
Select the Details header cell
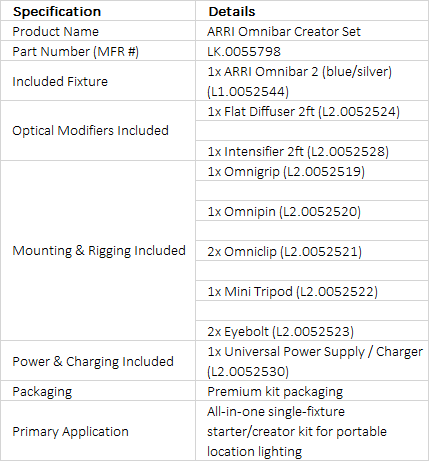312,11
